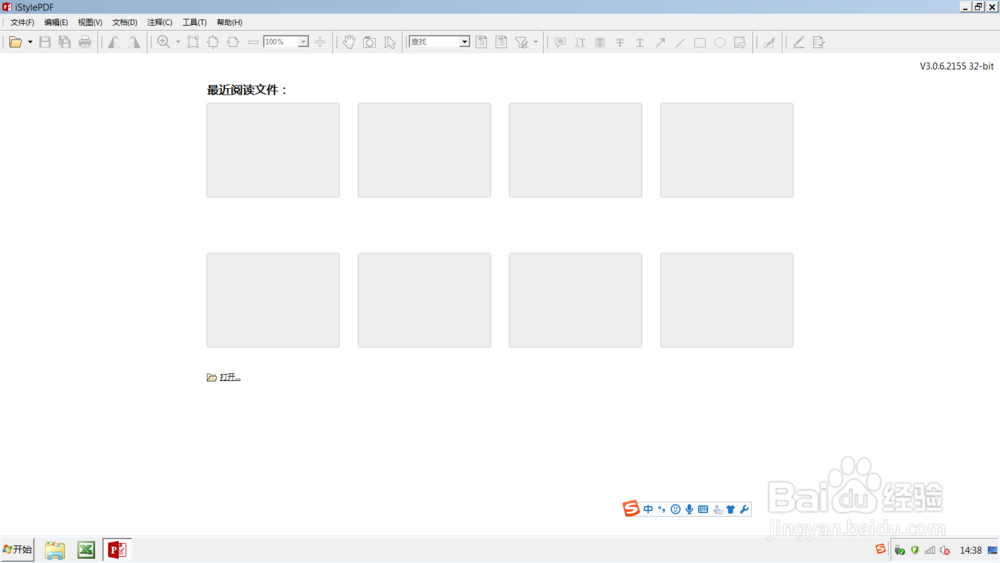Select the insert text caret tool
The width and height of the screenshot is (1000, 563).
tap(580, 42)
